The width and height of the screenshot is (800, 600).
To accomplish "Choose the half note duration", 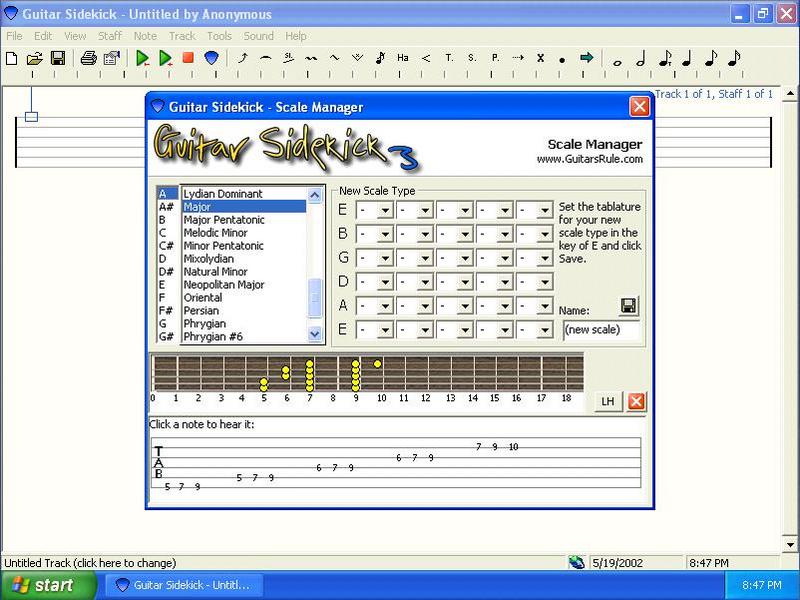I will coord(641,59).
